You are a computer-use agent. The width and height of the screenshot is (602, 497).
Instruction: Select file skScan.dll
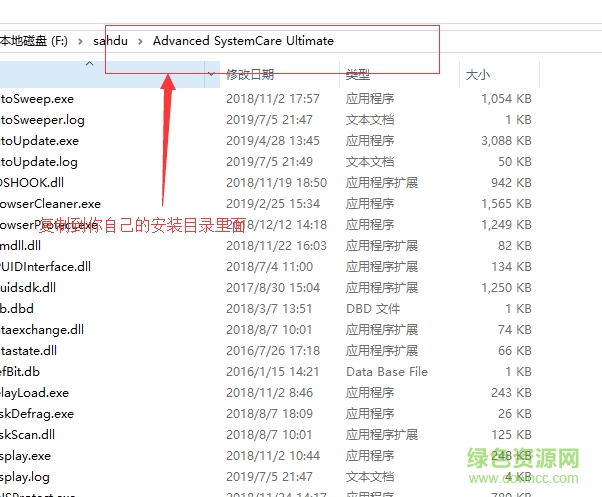coord(27,434)
